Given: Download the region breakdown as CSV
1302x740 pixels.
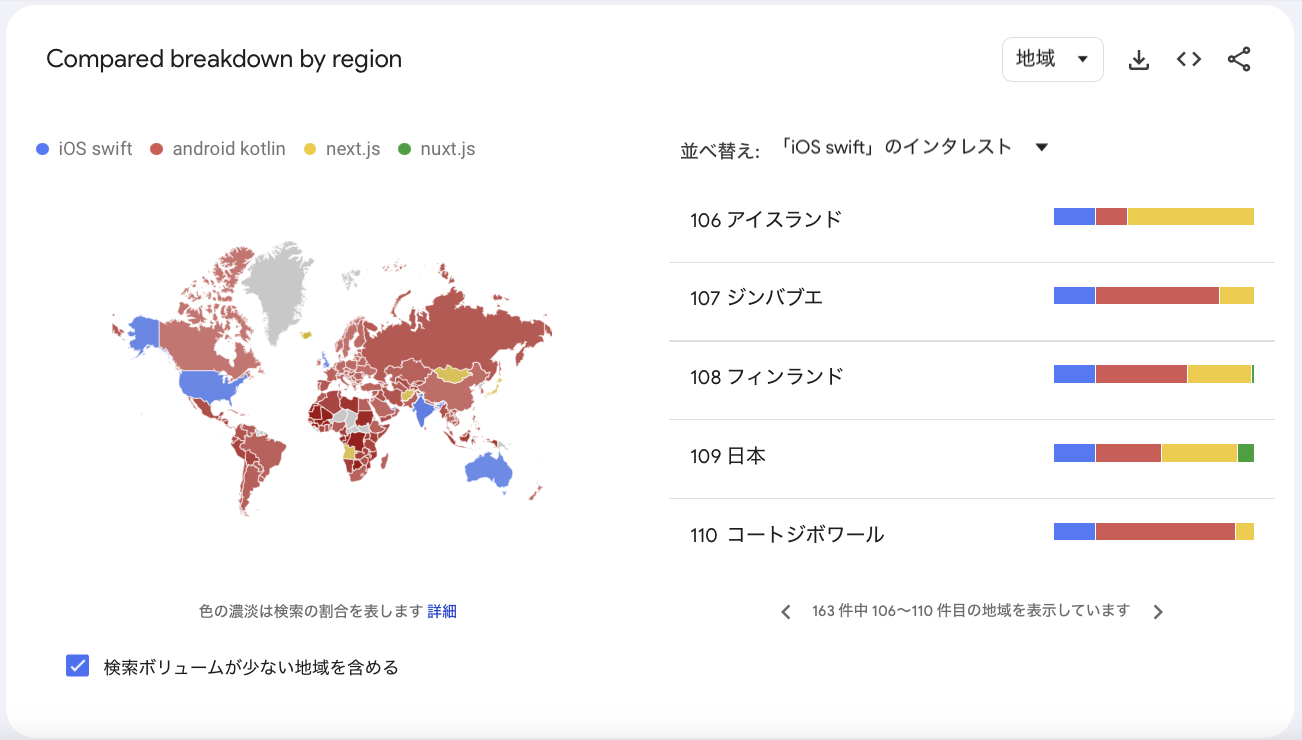Looking at the screenshot, I should coord(1138,60).
